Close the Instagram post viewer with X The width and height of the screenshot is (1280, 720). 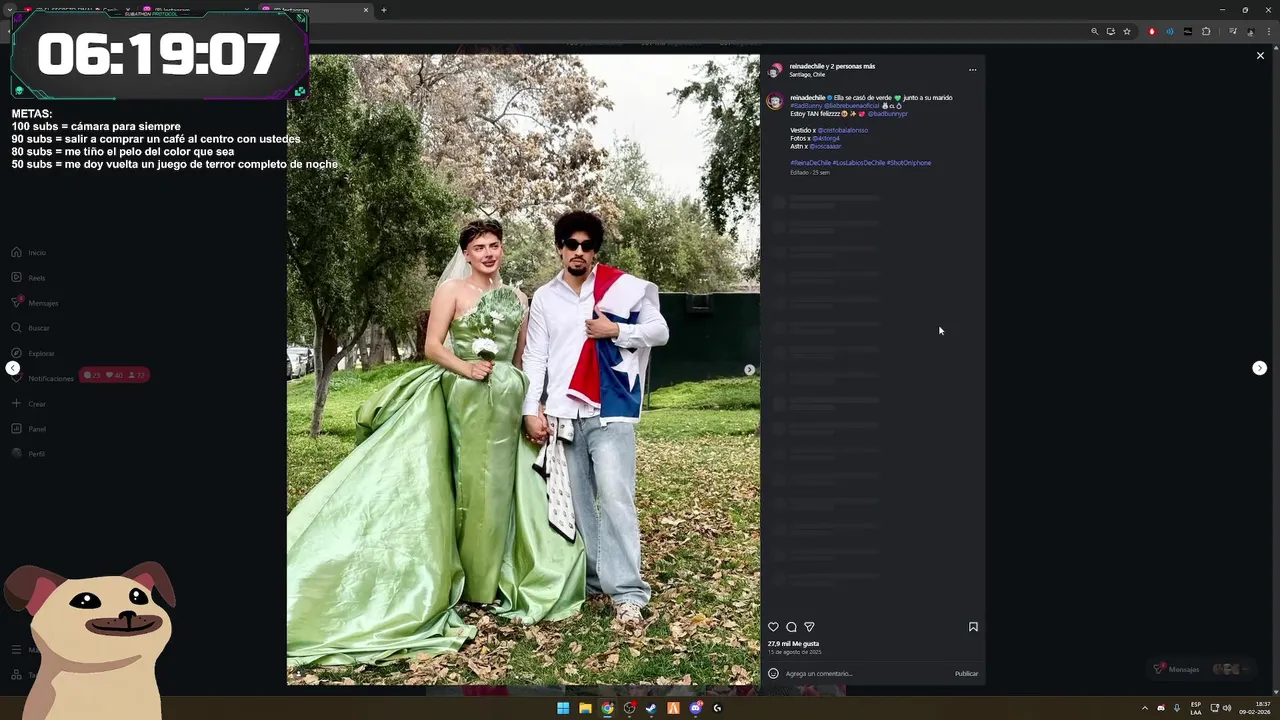point(1260,56)
